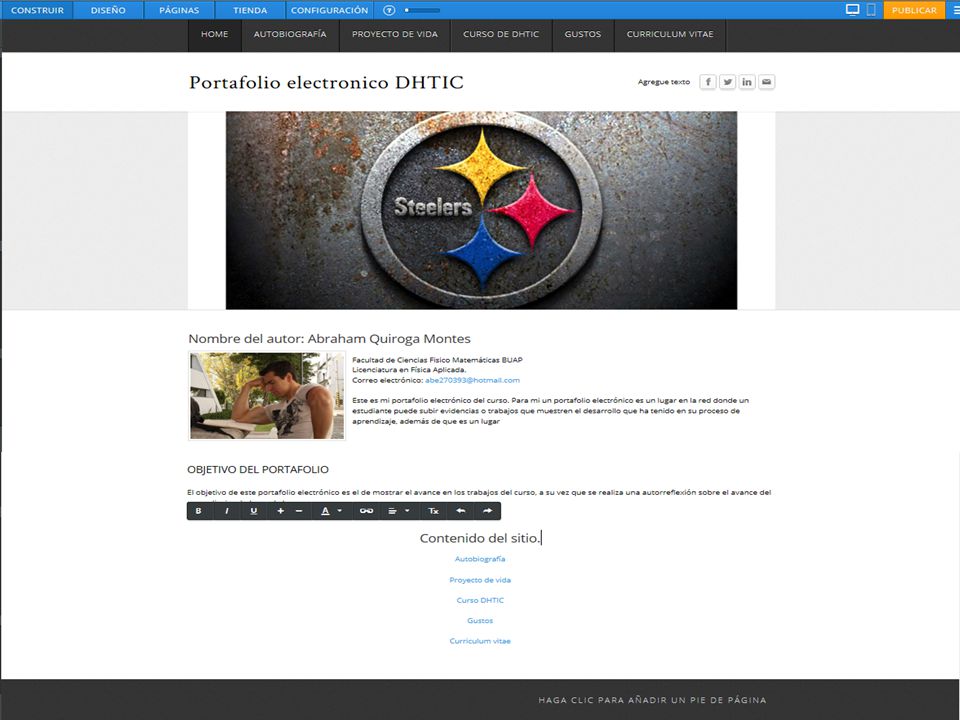960x720 pixels.
Task: Open the Configuración tab
Action: pos(329,10)
